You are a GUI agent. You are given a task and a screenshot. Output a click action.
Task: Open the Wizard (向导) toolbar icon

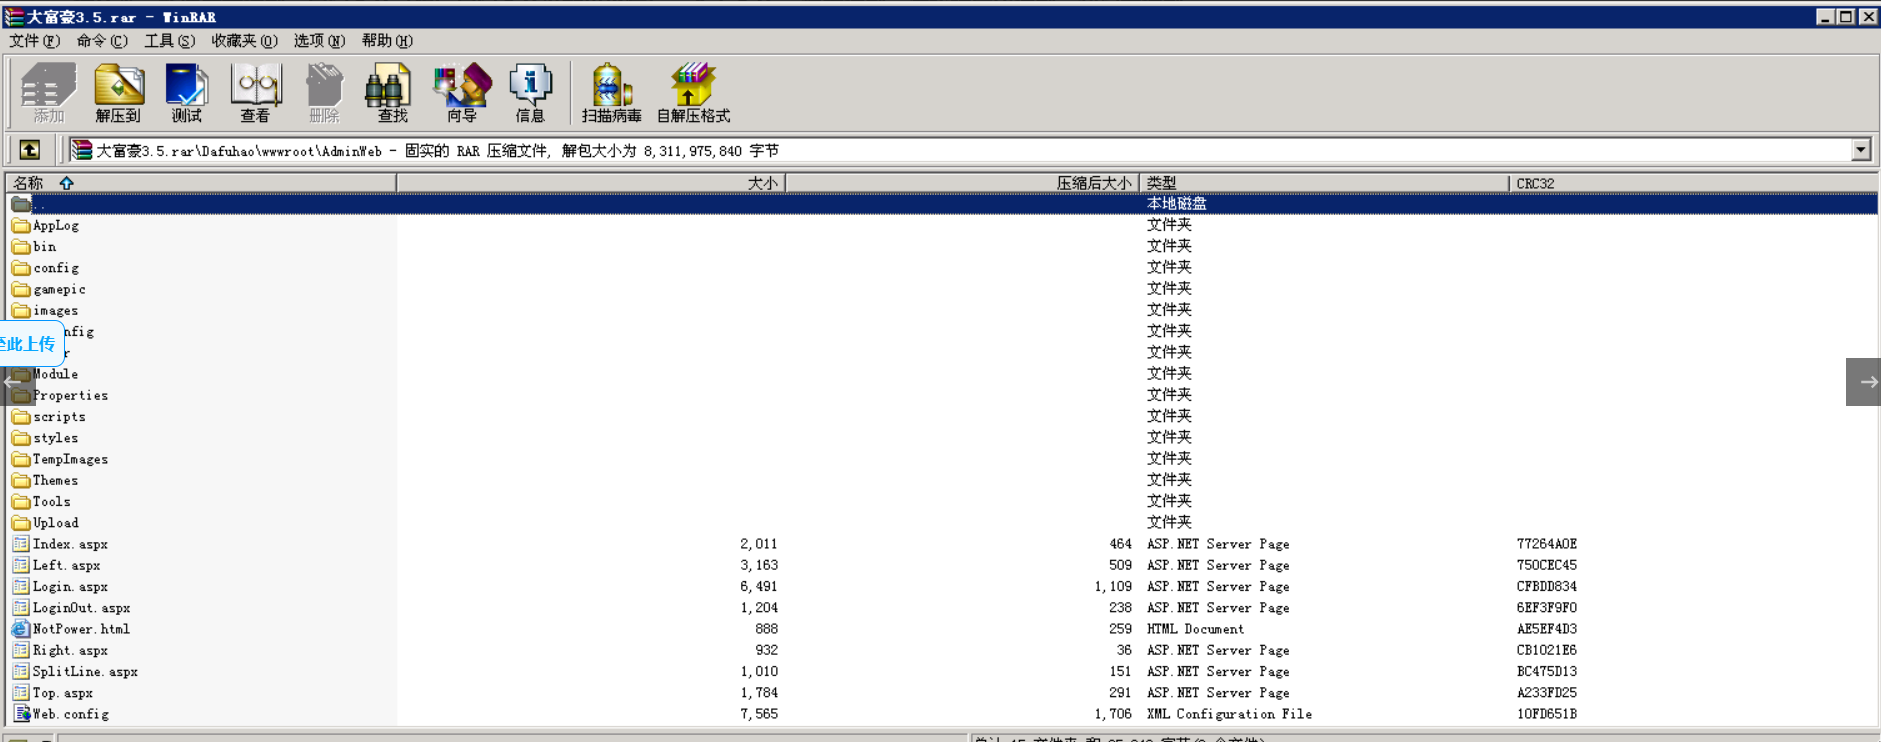click(462, 92)
